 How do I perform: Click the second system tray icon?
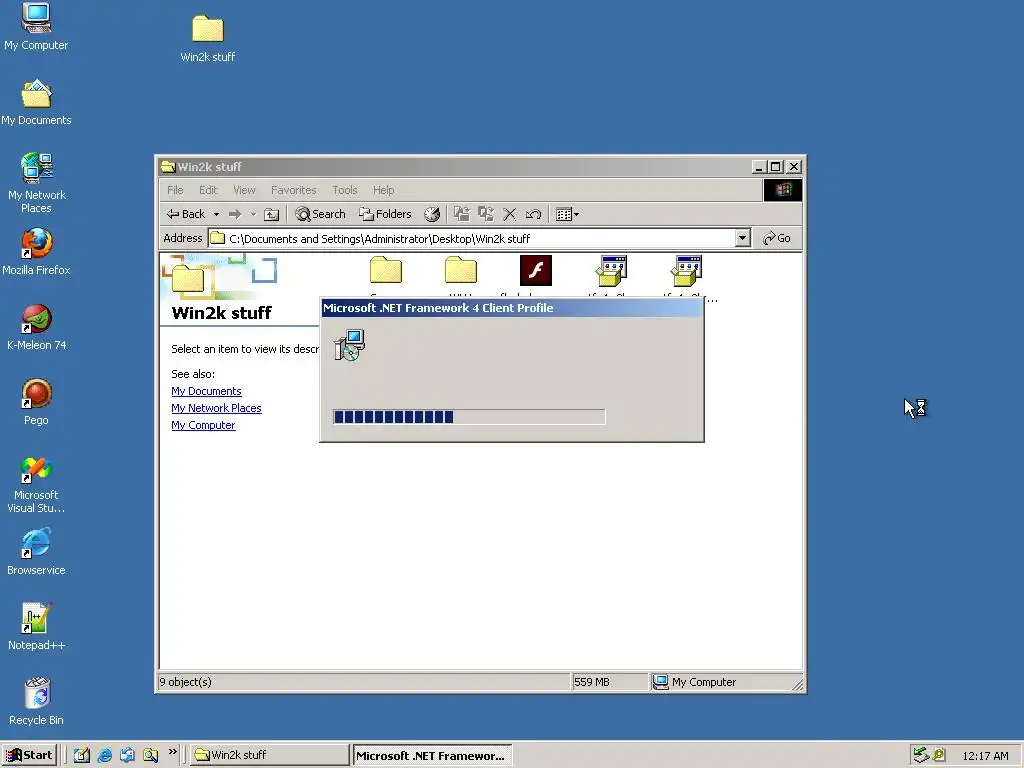[938, 755]
